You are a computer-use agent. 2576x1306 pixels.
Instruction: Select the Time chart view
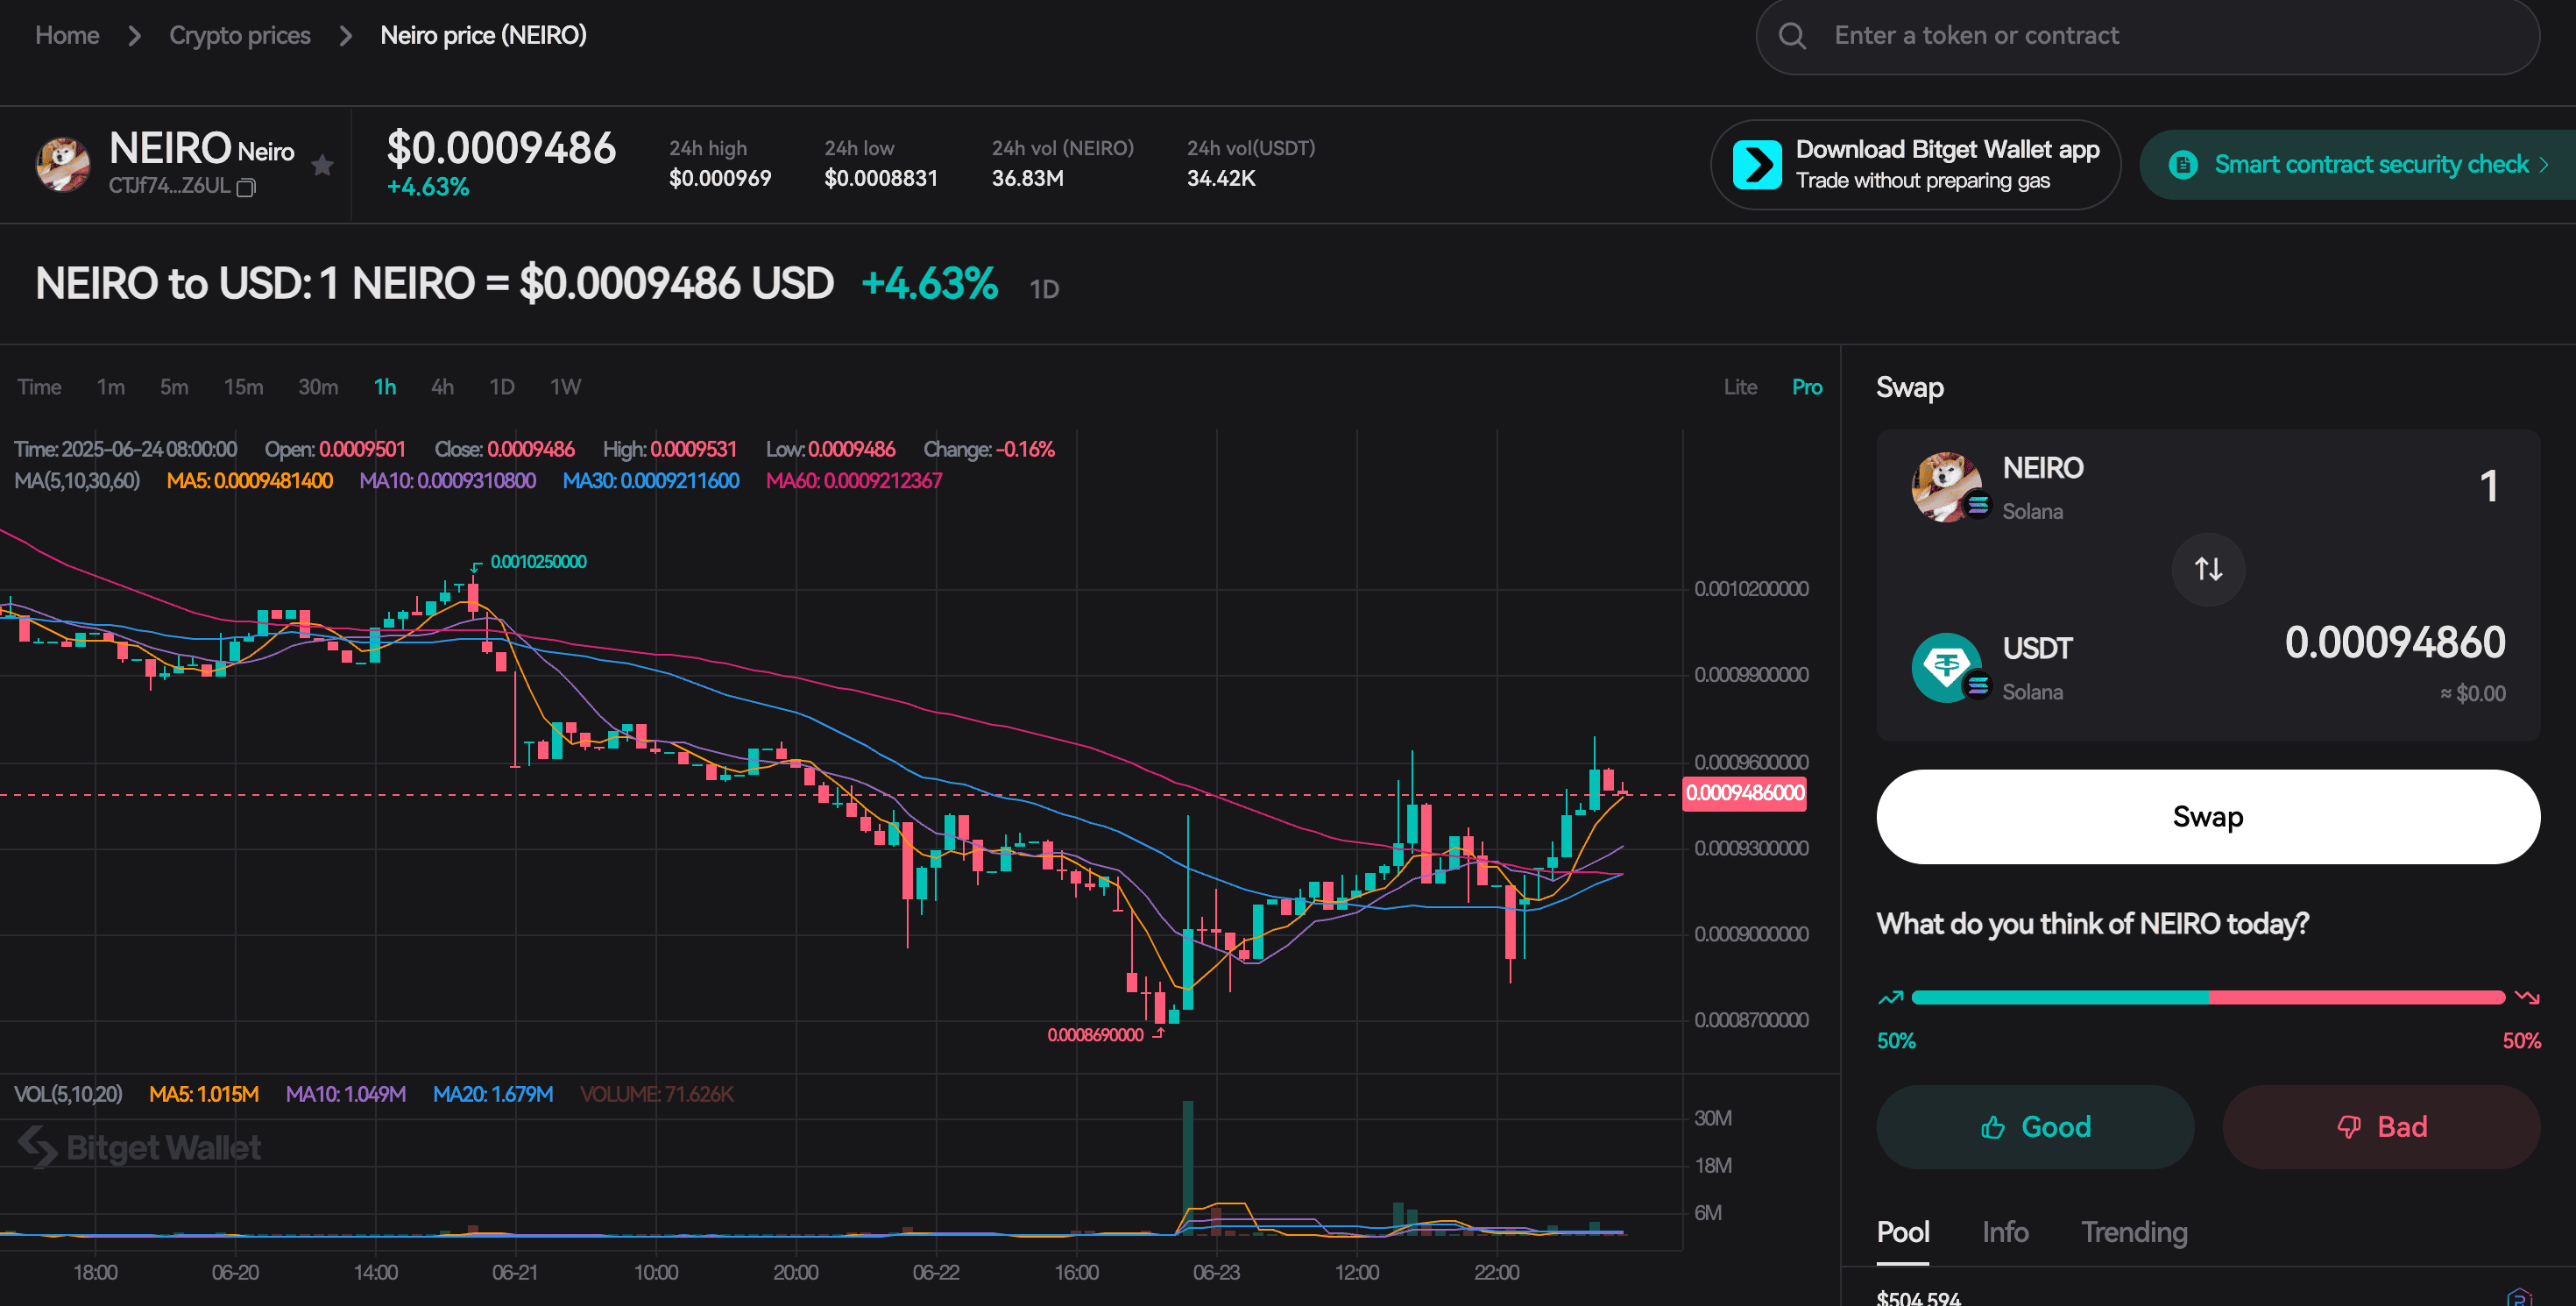click(x=39, y=387)
